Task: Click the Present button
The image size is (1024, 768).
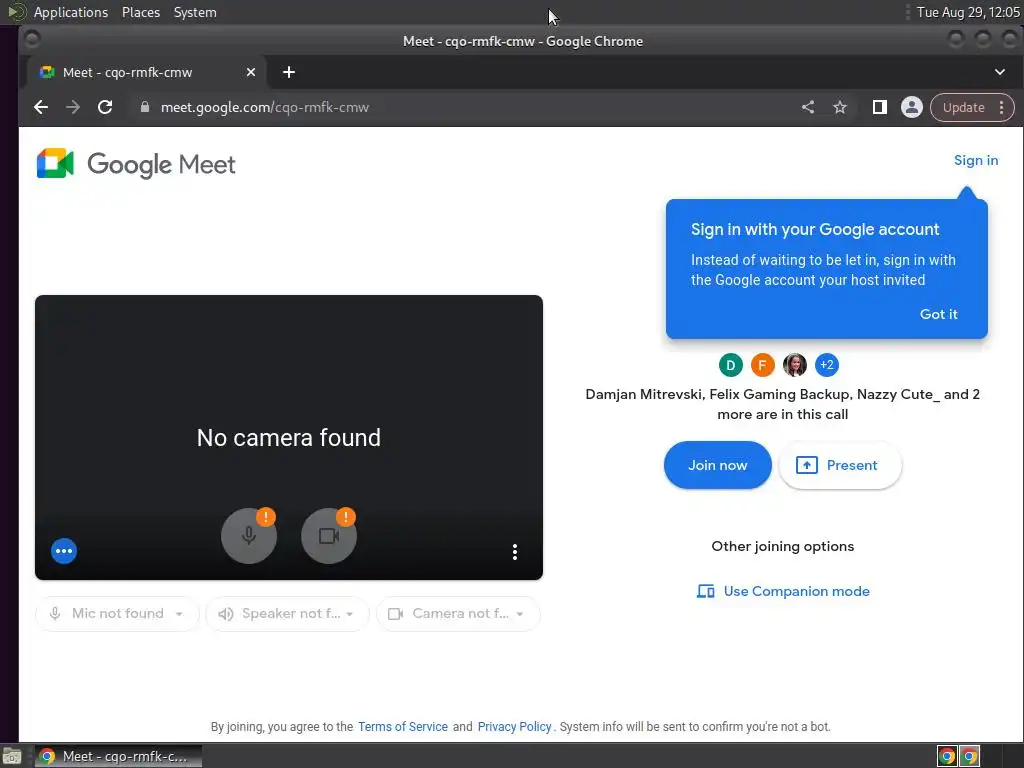Action: 840,465
